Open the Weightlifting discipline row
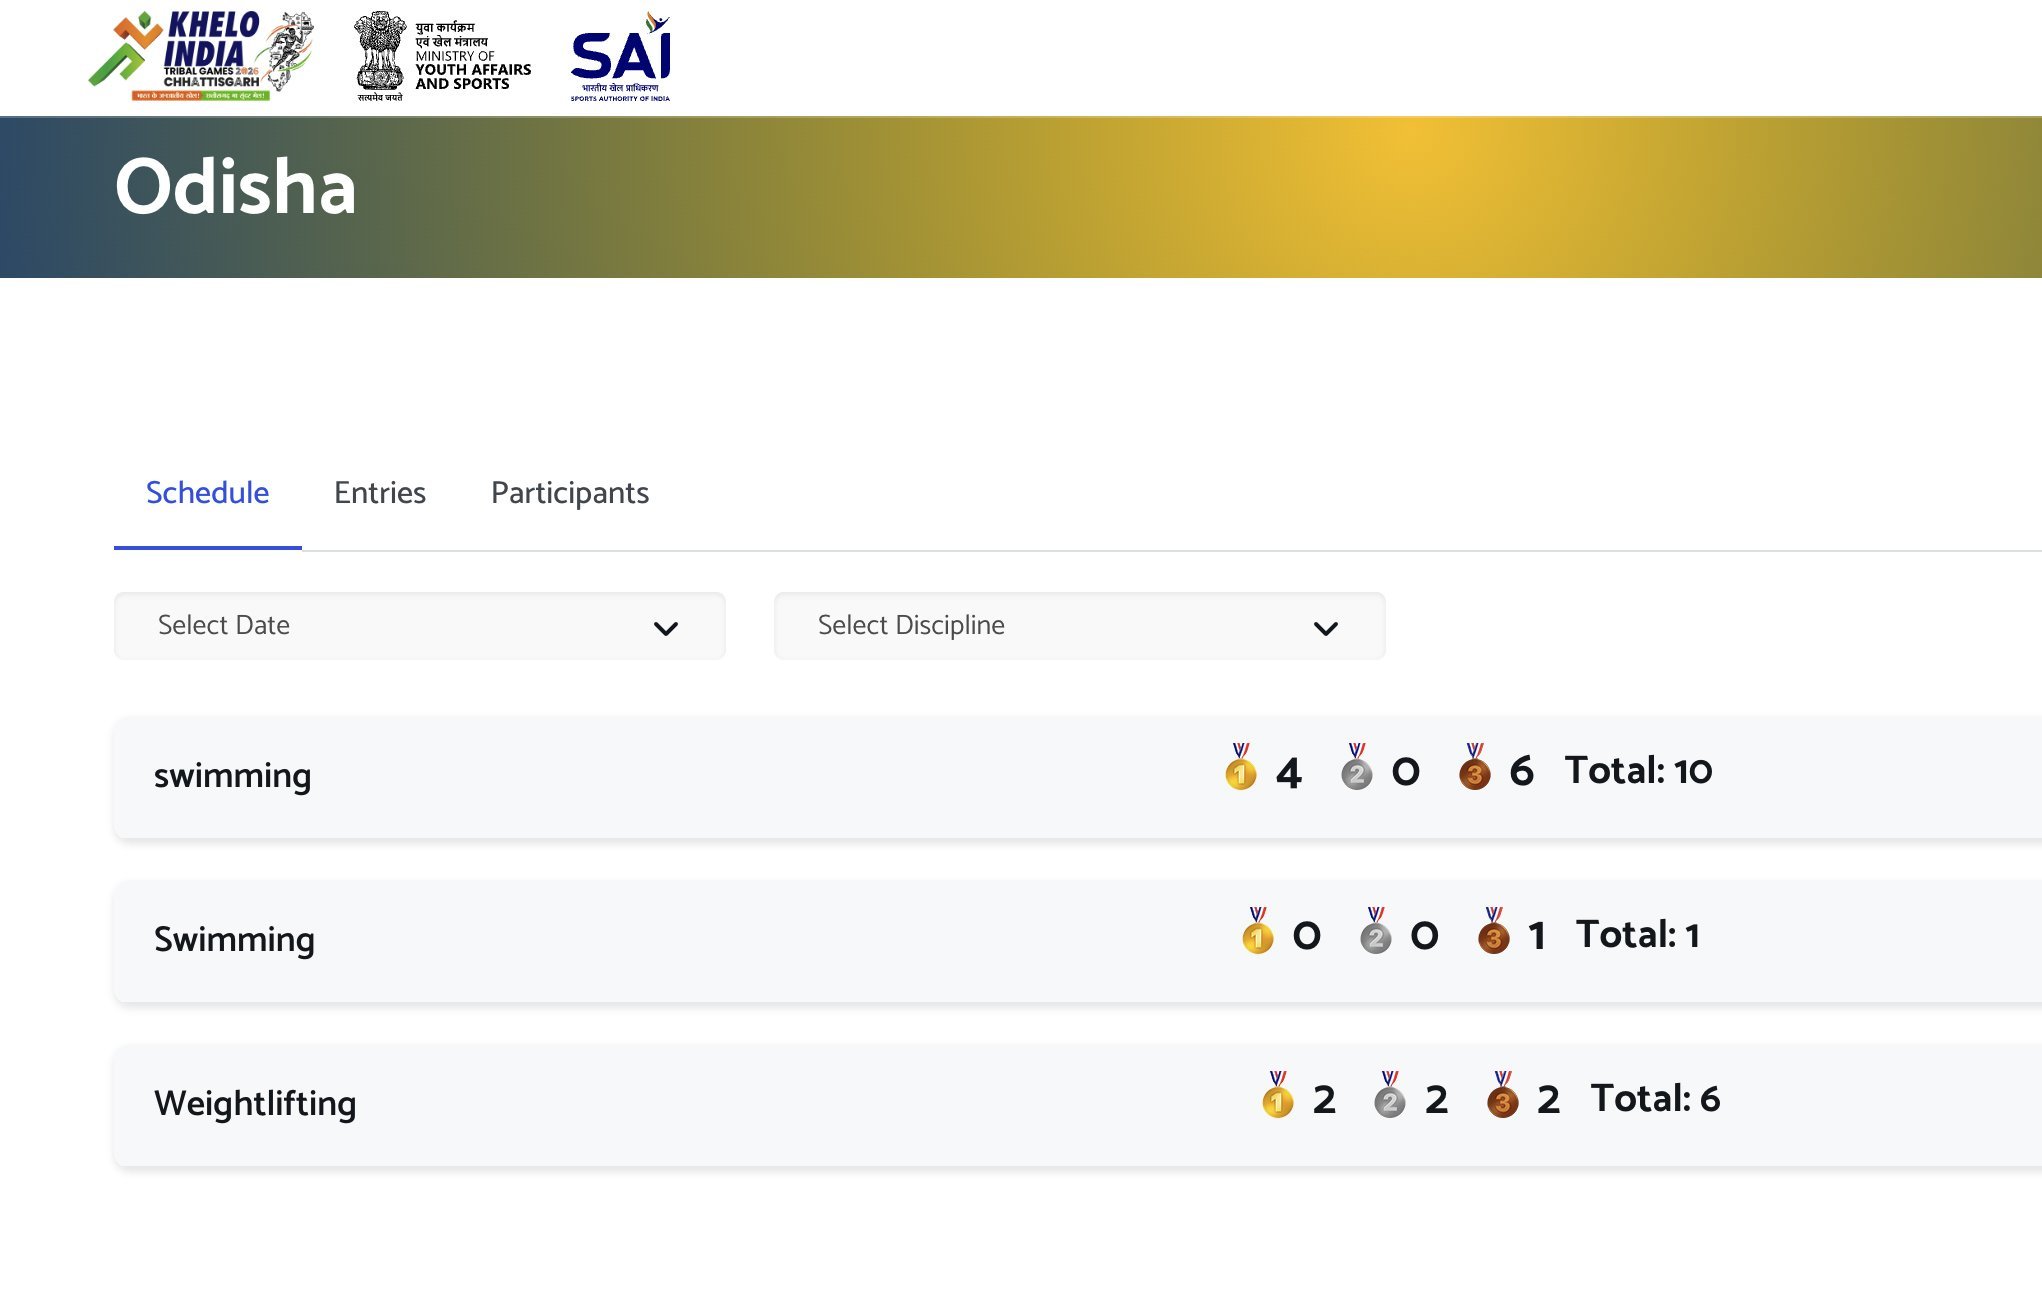2042x1290 pixels. (x=255, y=1103)
